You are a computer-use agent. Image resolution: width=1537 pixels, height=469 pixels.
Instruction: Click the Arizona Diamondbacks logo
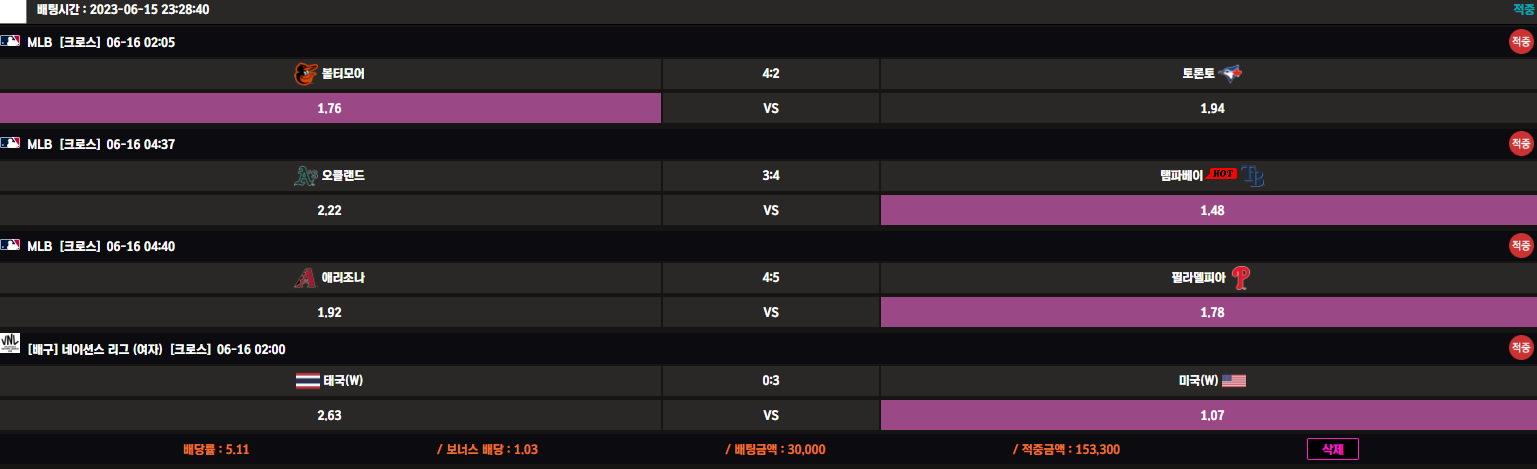coord(305,278)
